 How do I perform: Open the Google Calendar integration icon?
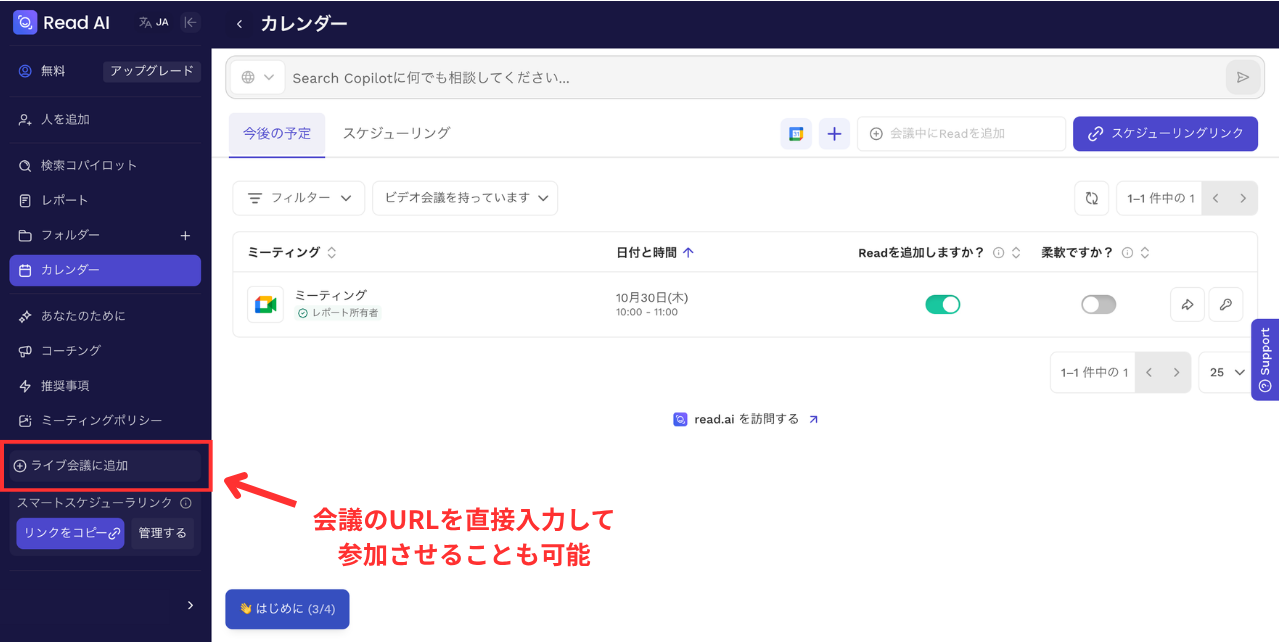[795, 133]
